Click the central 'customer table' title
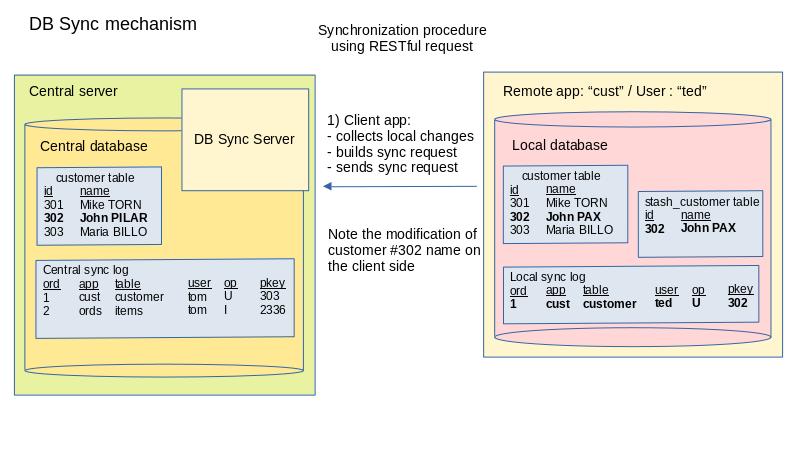The width and height of the screenshot is (800, 450). pos(95,178)
